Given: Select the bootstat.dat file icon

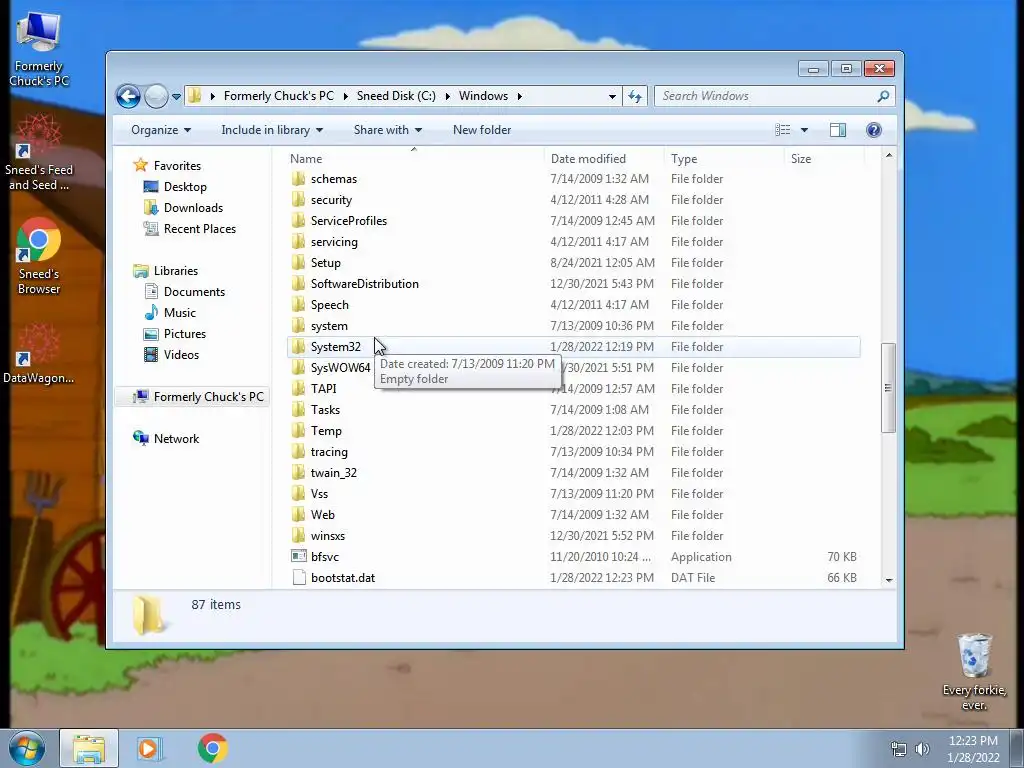Looking at the screenshot, I should tap(298, 577).
